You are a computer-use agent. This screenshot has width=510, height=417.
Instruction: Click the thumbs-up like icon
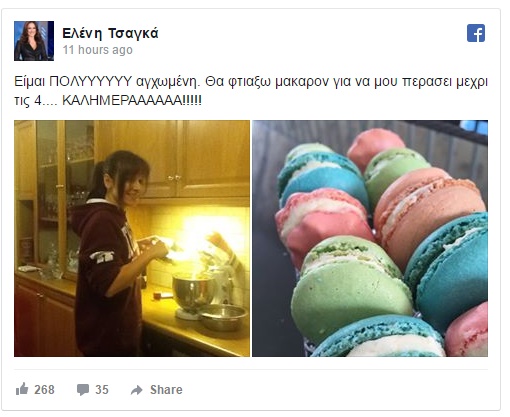(22, 389)
